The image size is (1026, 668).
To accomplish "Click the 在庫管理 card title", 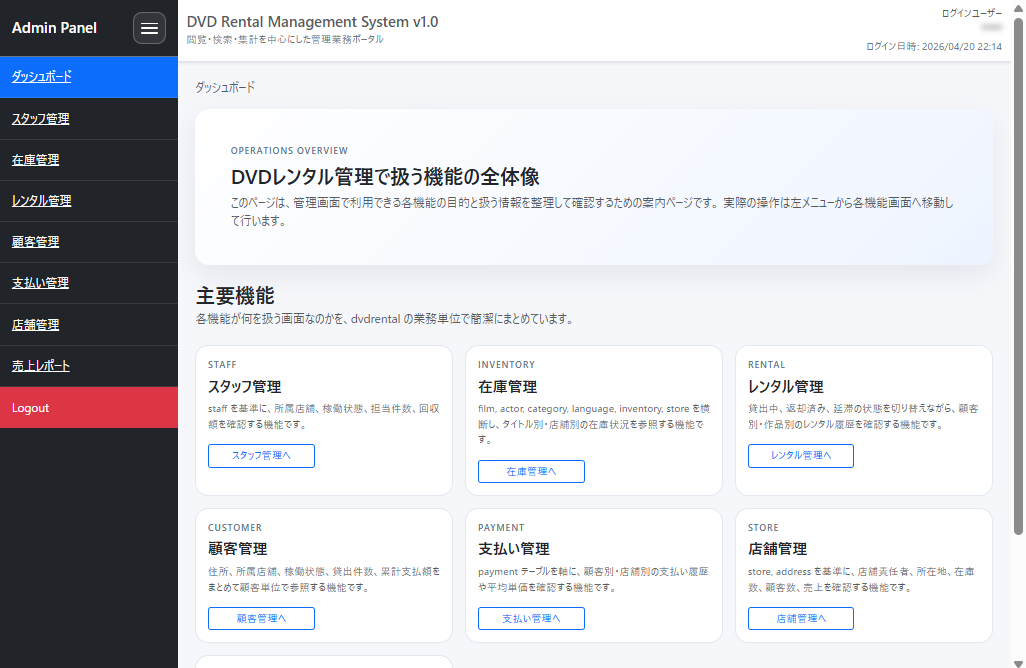I will (x=508, y=387).
